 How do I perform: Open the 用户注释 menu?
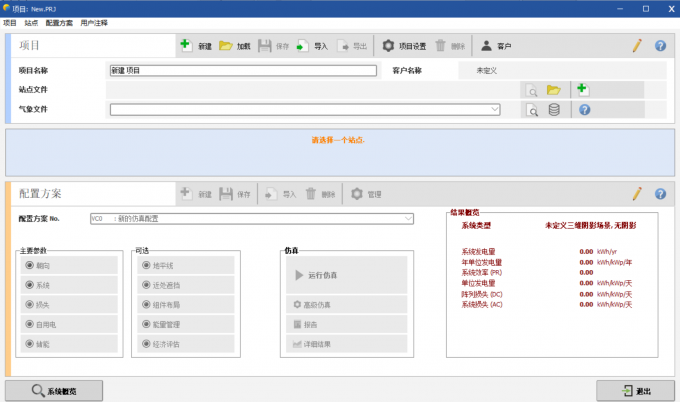pos(94,23)
